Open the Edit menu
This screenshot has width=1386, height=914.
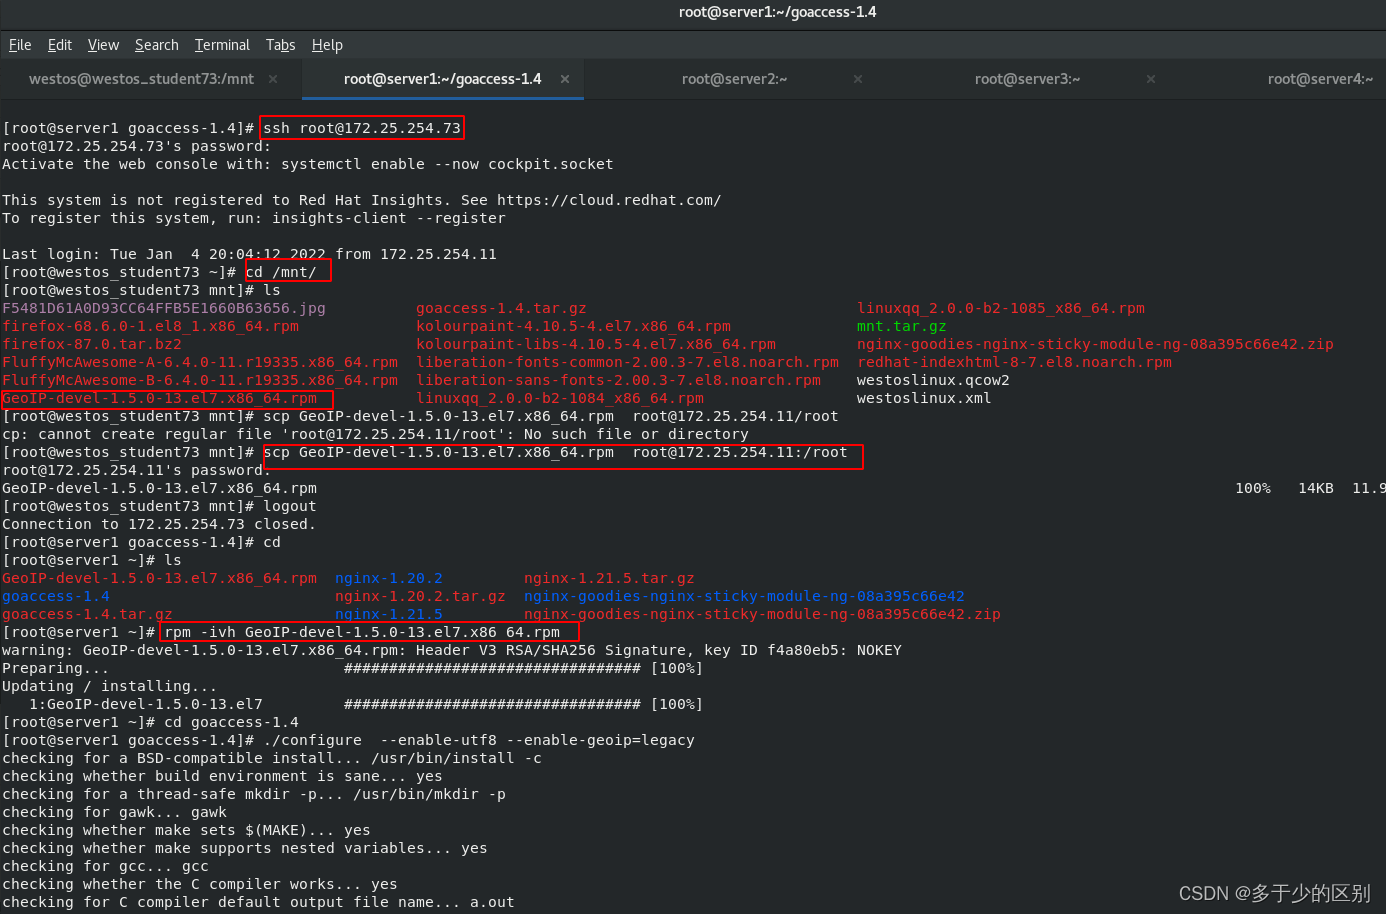[60, 45]
